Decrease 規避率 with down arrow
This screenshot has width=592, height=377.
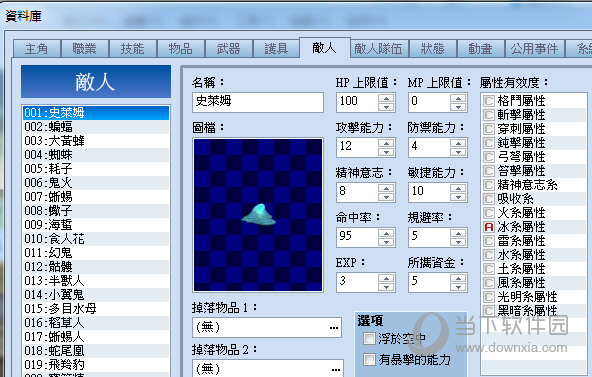tap(458, 242)
